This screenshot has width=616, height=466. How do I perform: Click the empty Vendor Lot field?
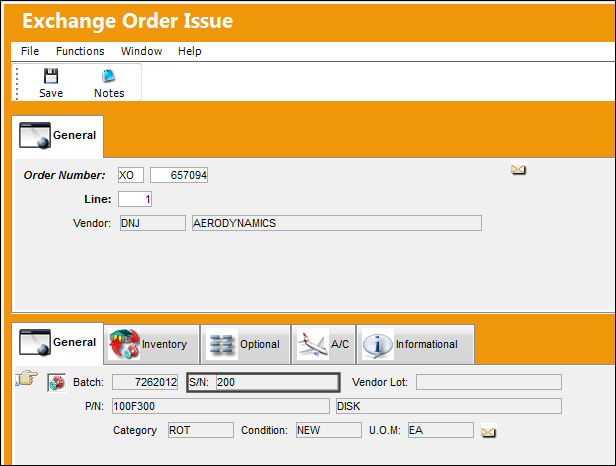pos(489,382)
